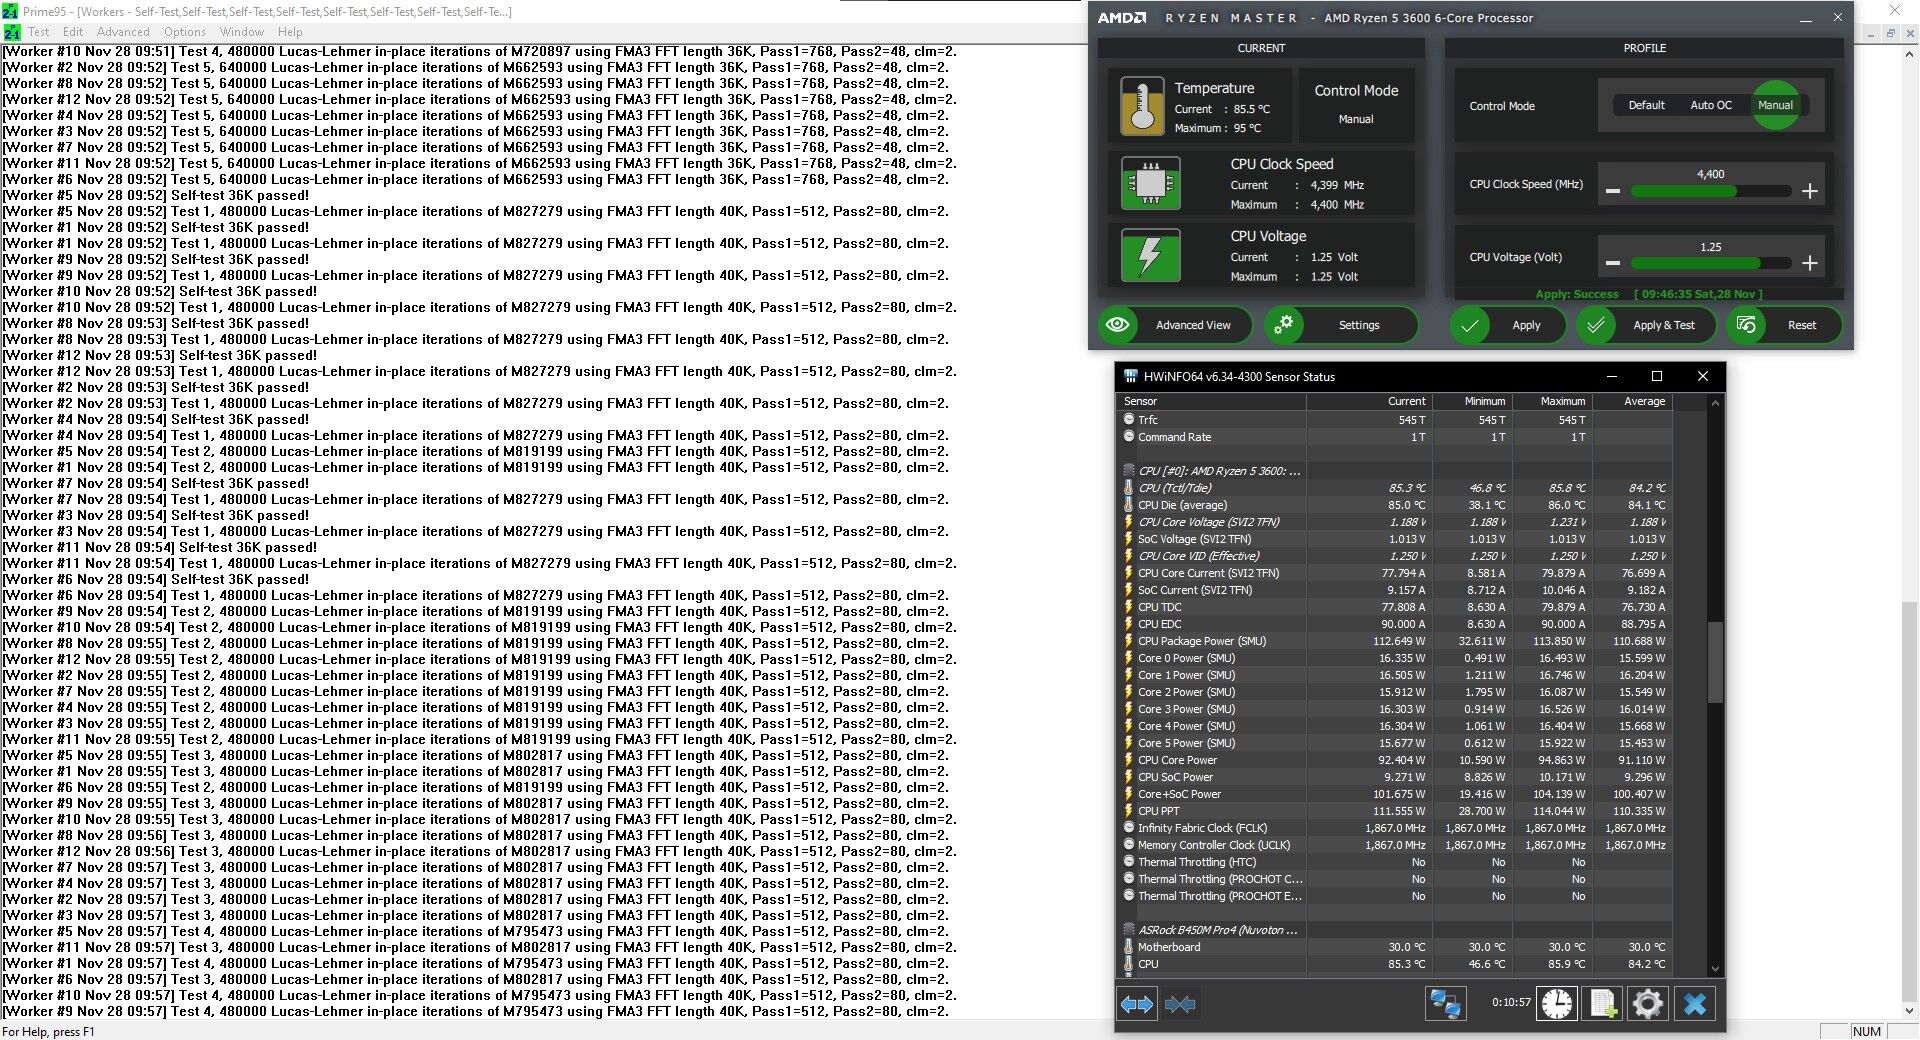Click the HWiNFO scrollbar down arrow
The width and height of the screenshot is (1920, 1040).
(1715, 968)
